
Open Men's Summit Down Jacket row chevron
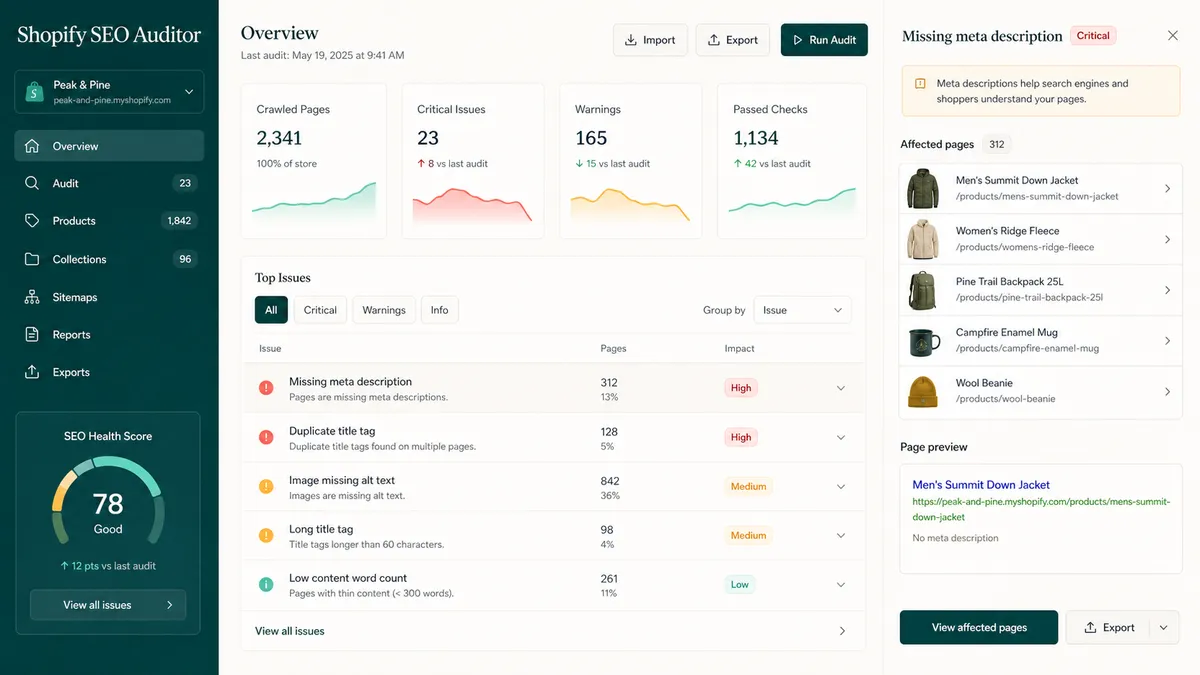click(1167, 189)
